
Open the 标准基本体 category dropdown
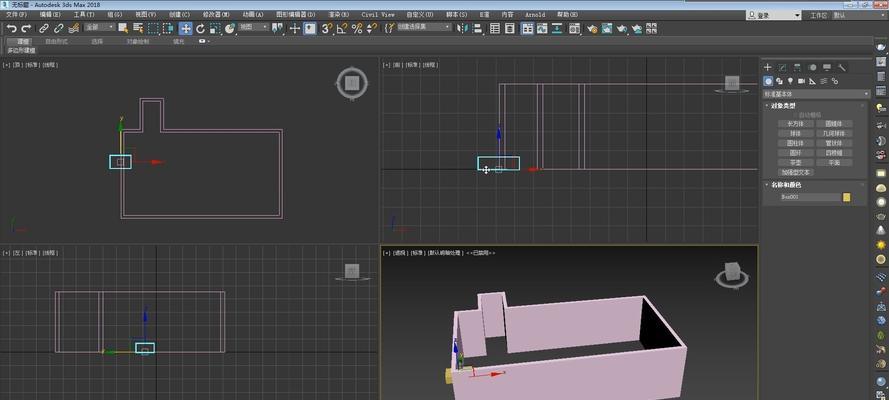click(816, 94)
